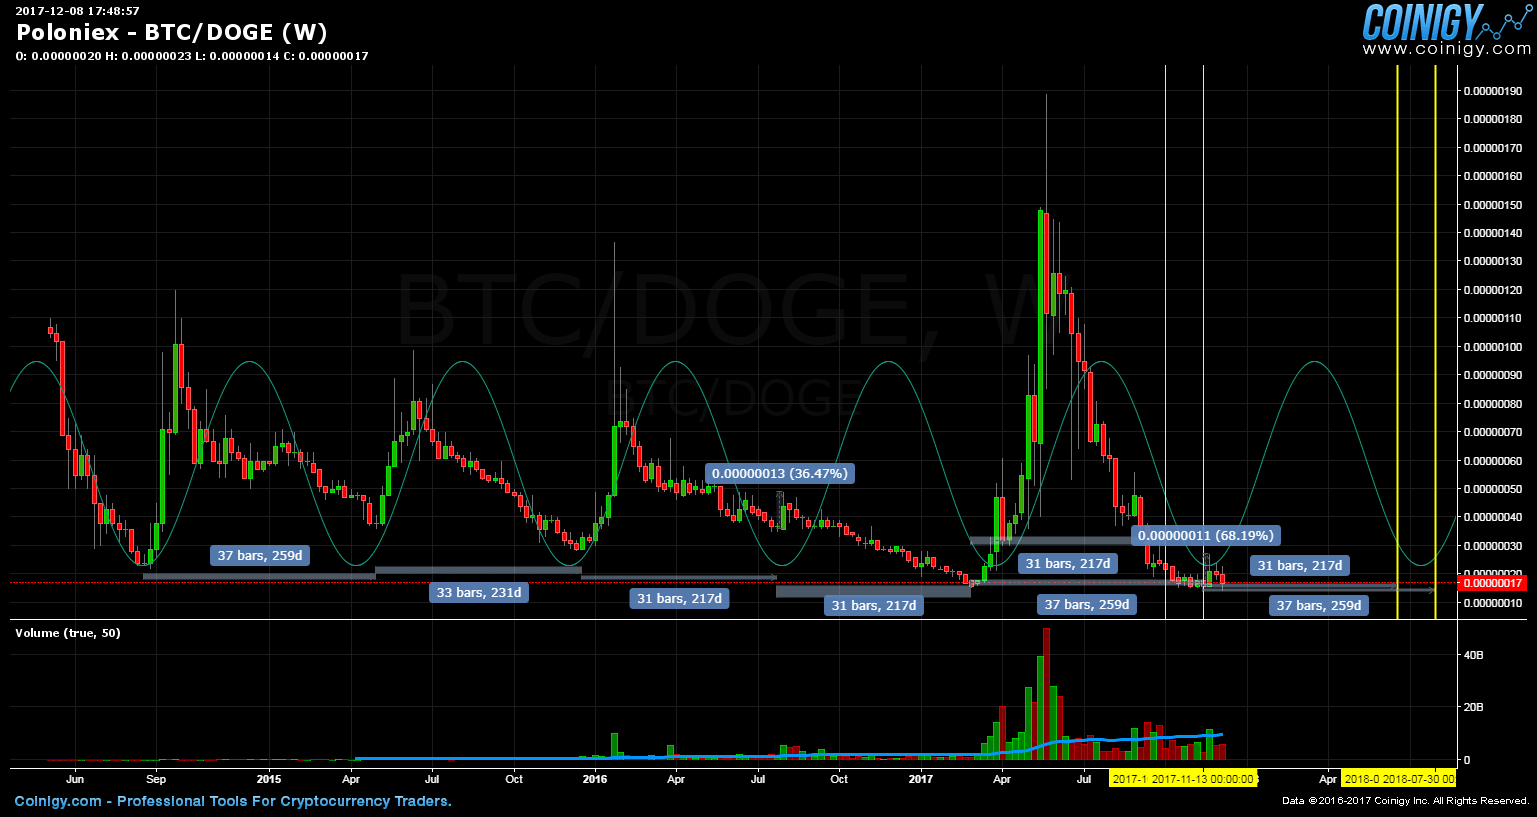
Task: Click the 0.00000120 price axis label
Action: point(1492,290)
